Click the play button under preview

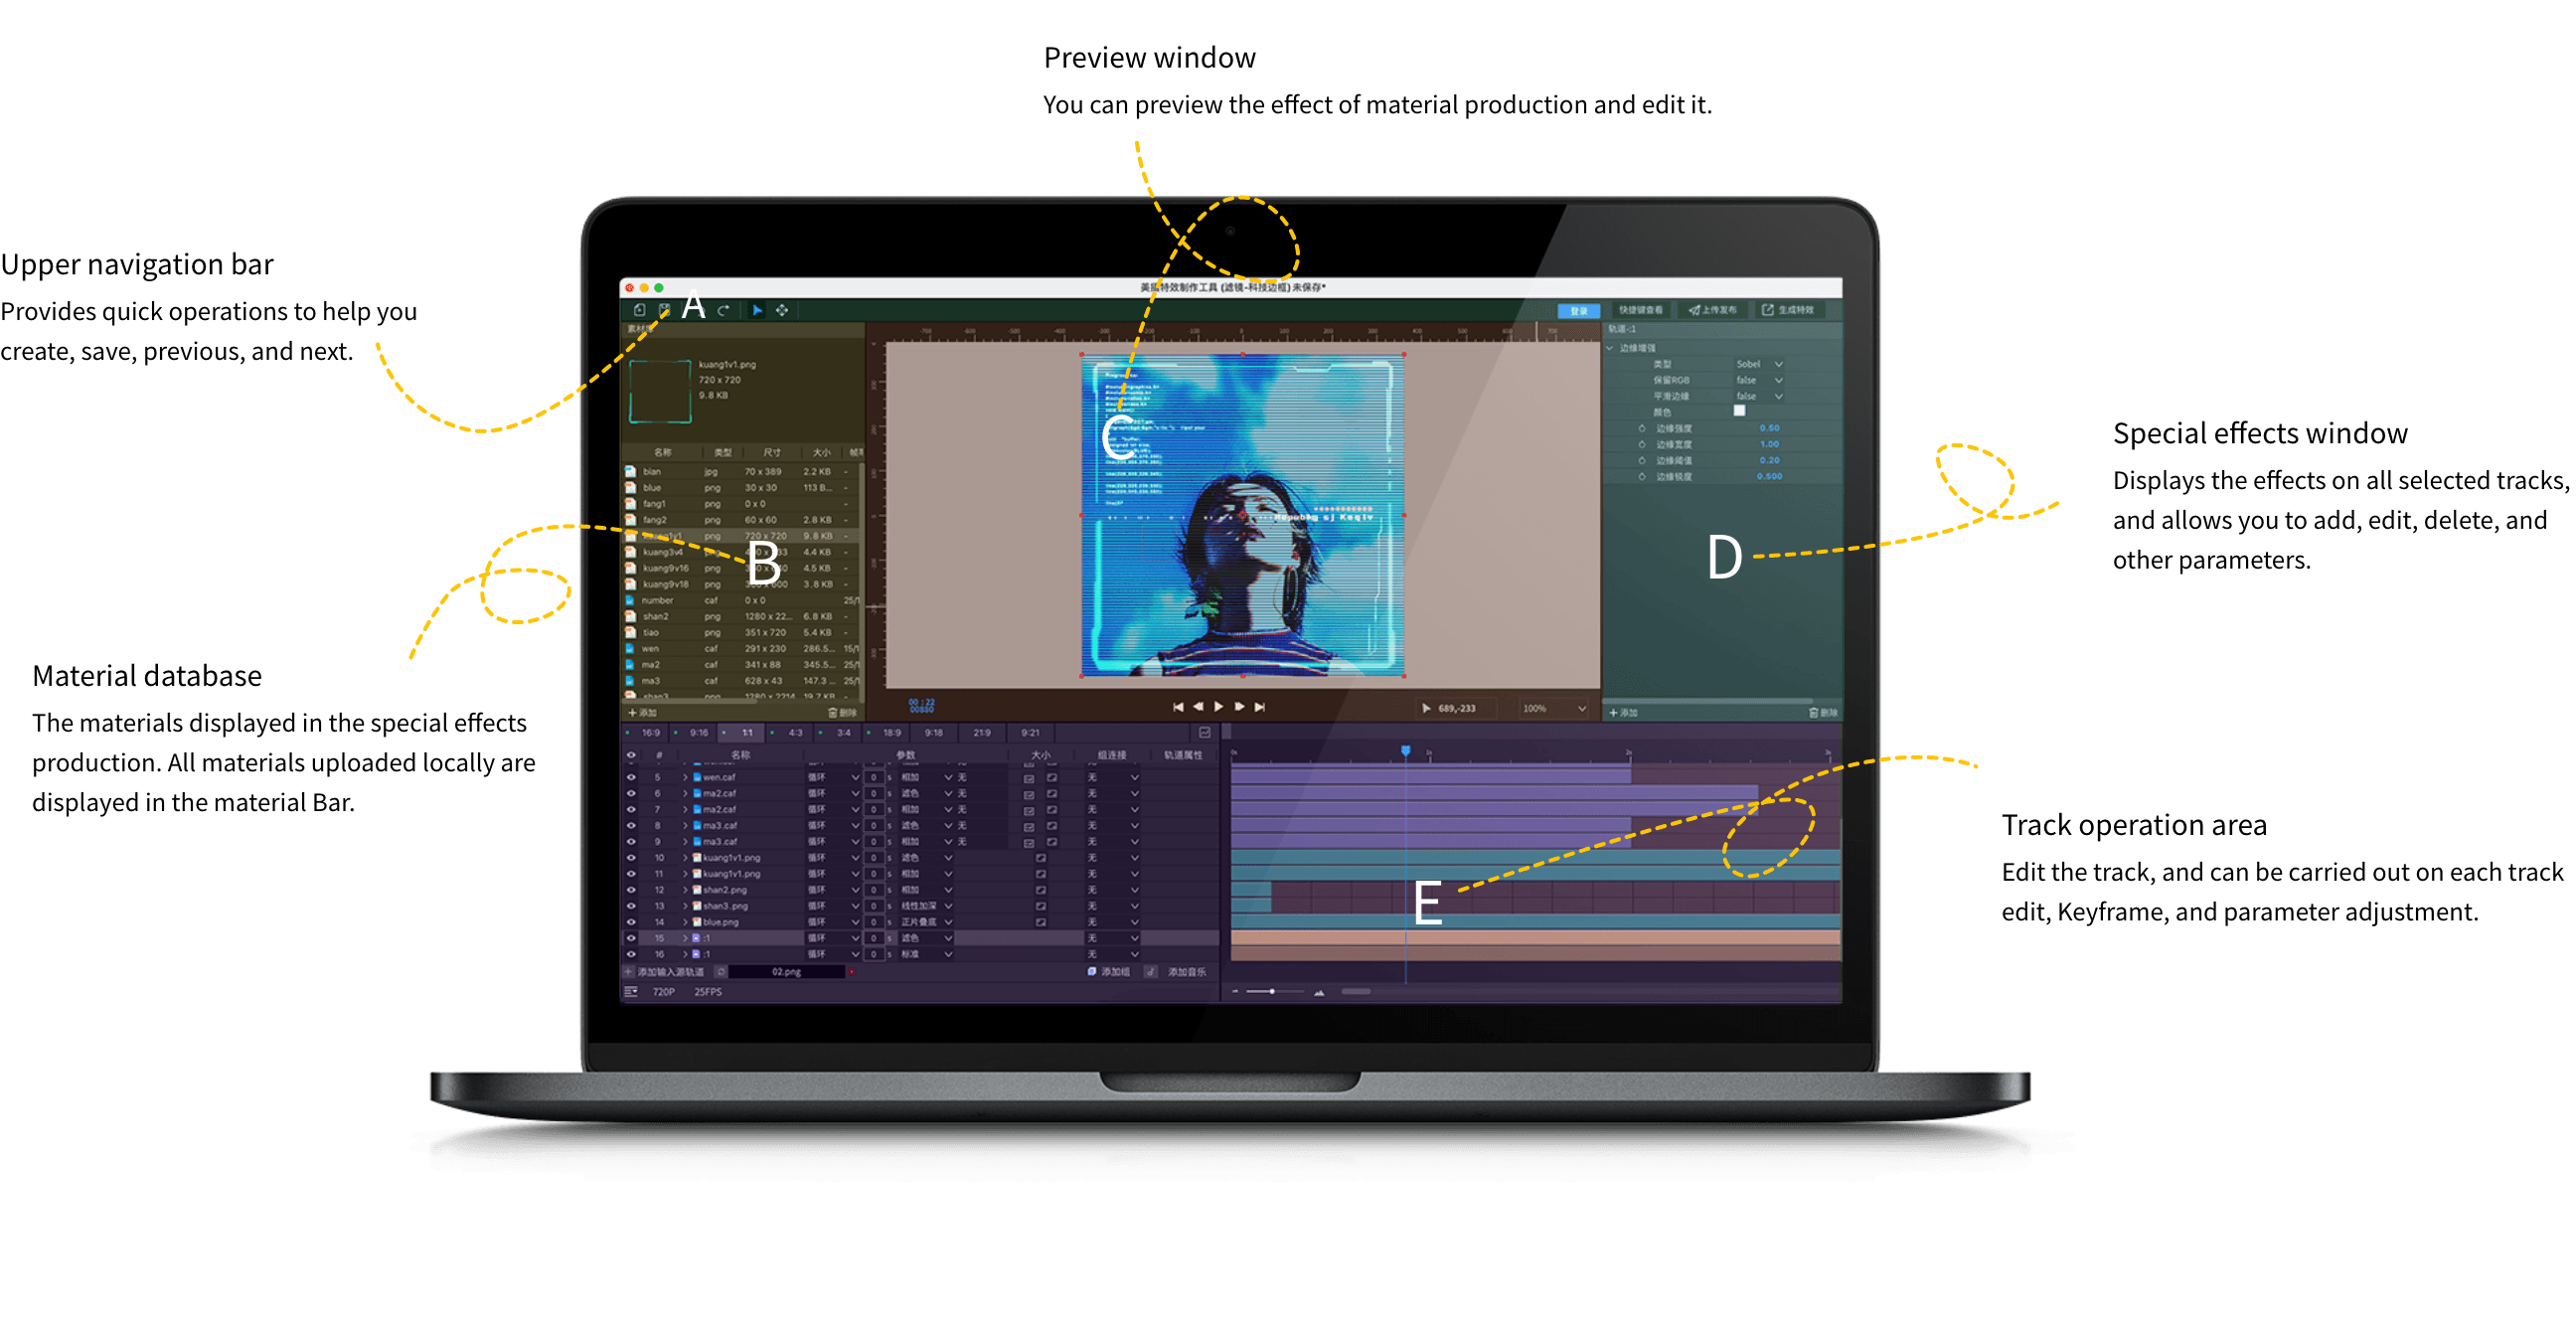(x=1218, y=707)
